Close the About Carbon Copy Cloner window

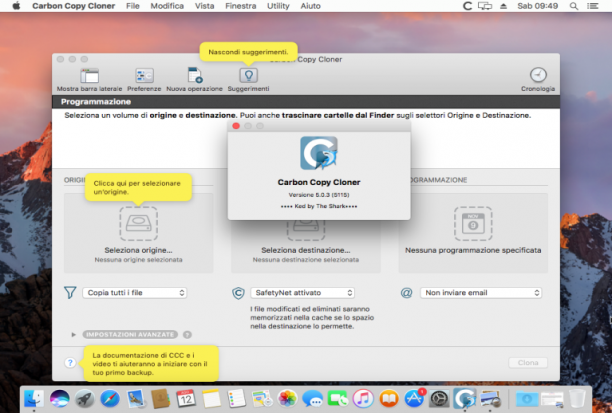[x=236, y=126]
